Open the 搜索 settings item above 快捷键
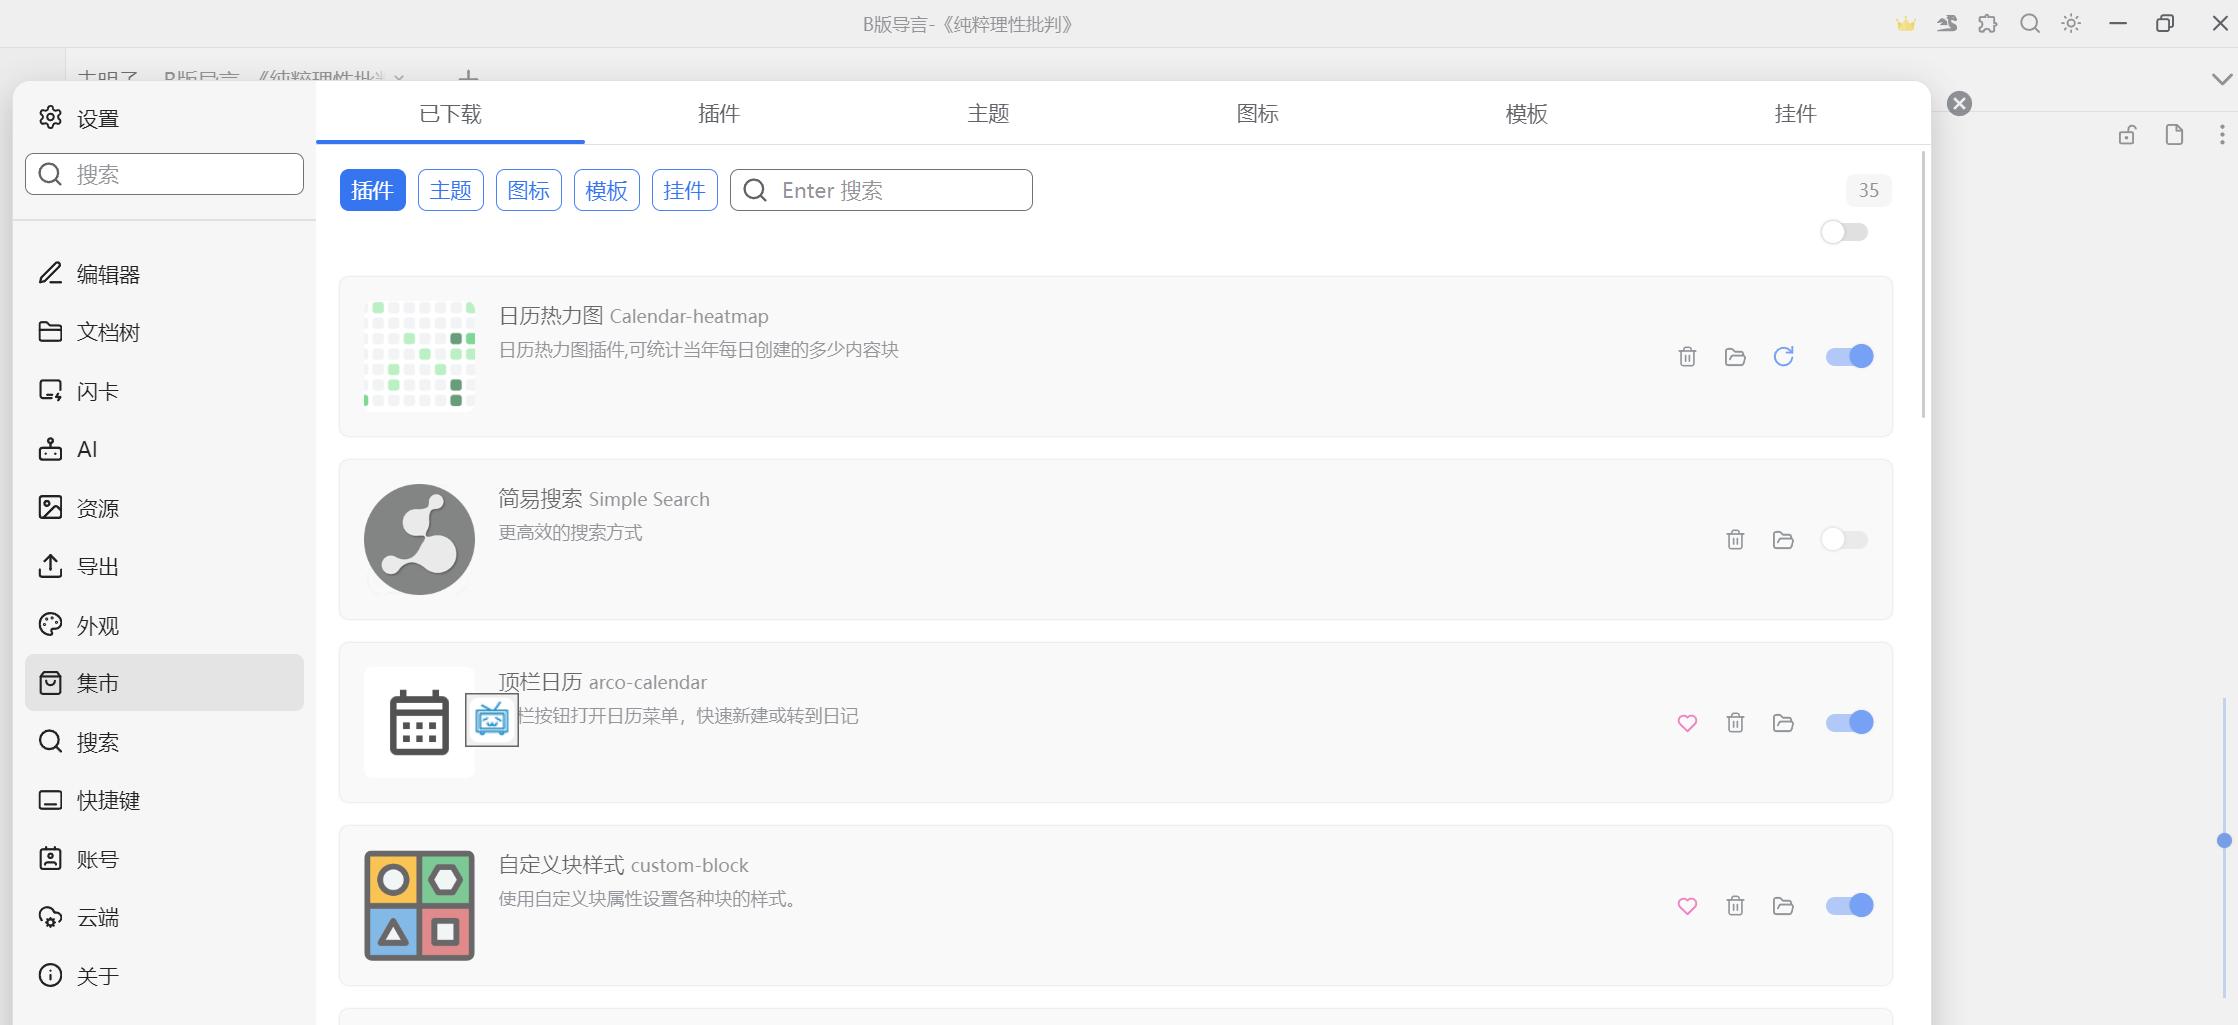 (x=164, y=742)
